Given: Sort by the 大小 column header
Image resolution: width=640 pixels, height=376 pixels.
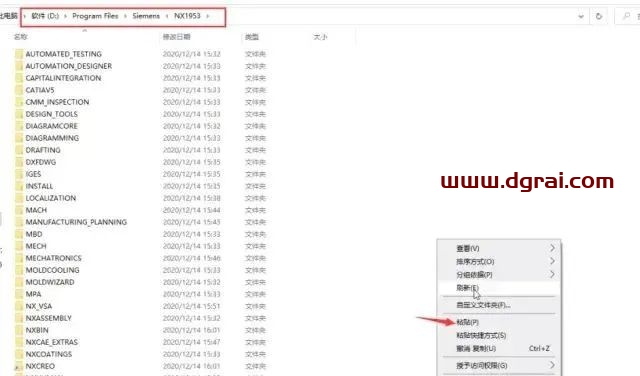Looking at the screenshot, I should pos(320,37).
